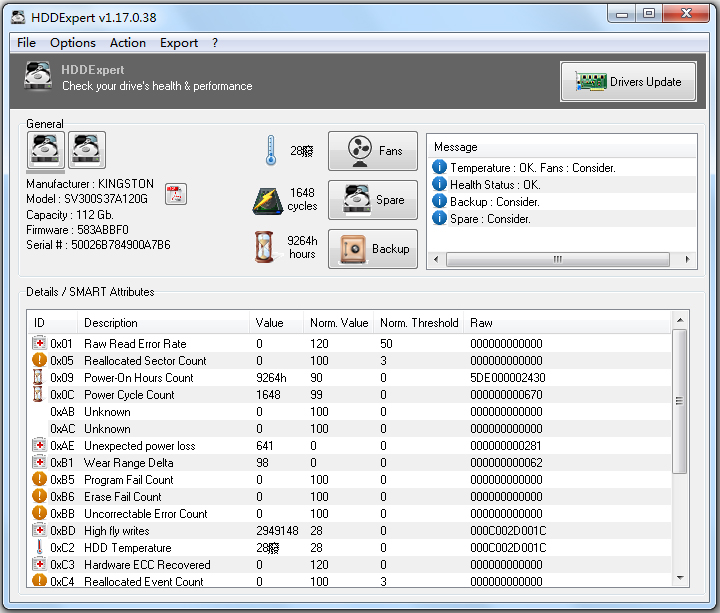The width and height of the screenshot is (720, 613).
Task: Select the second hard drive icon
Action: (87, 150)
